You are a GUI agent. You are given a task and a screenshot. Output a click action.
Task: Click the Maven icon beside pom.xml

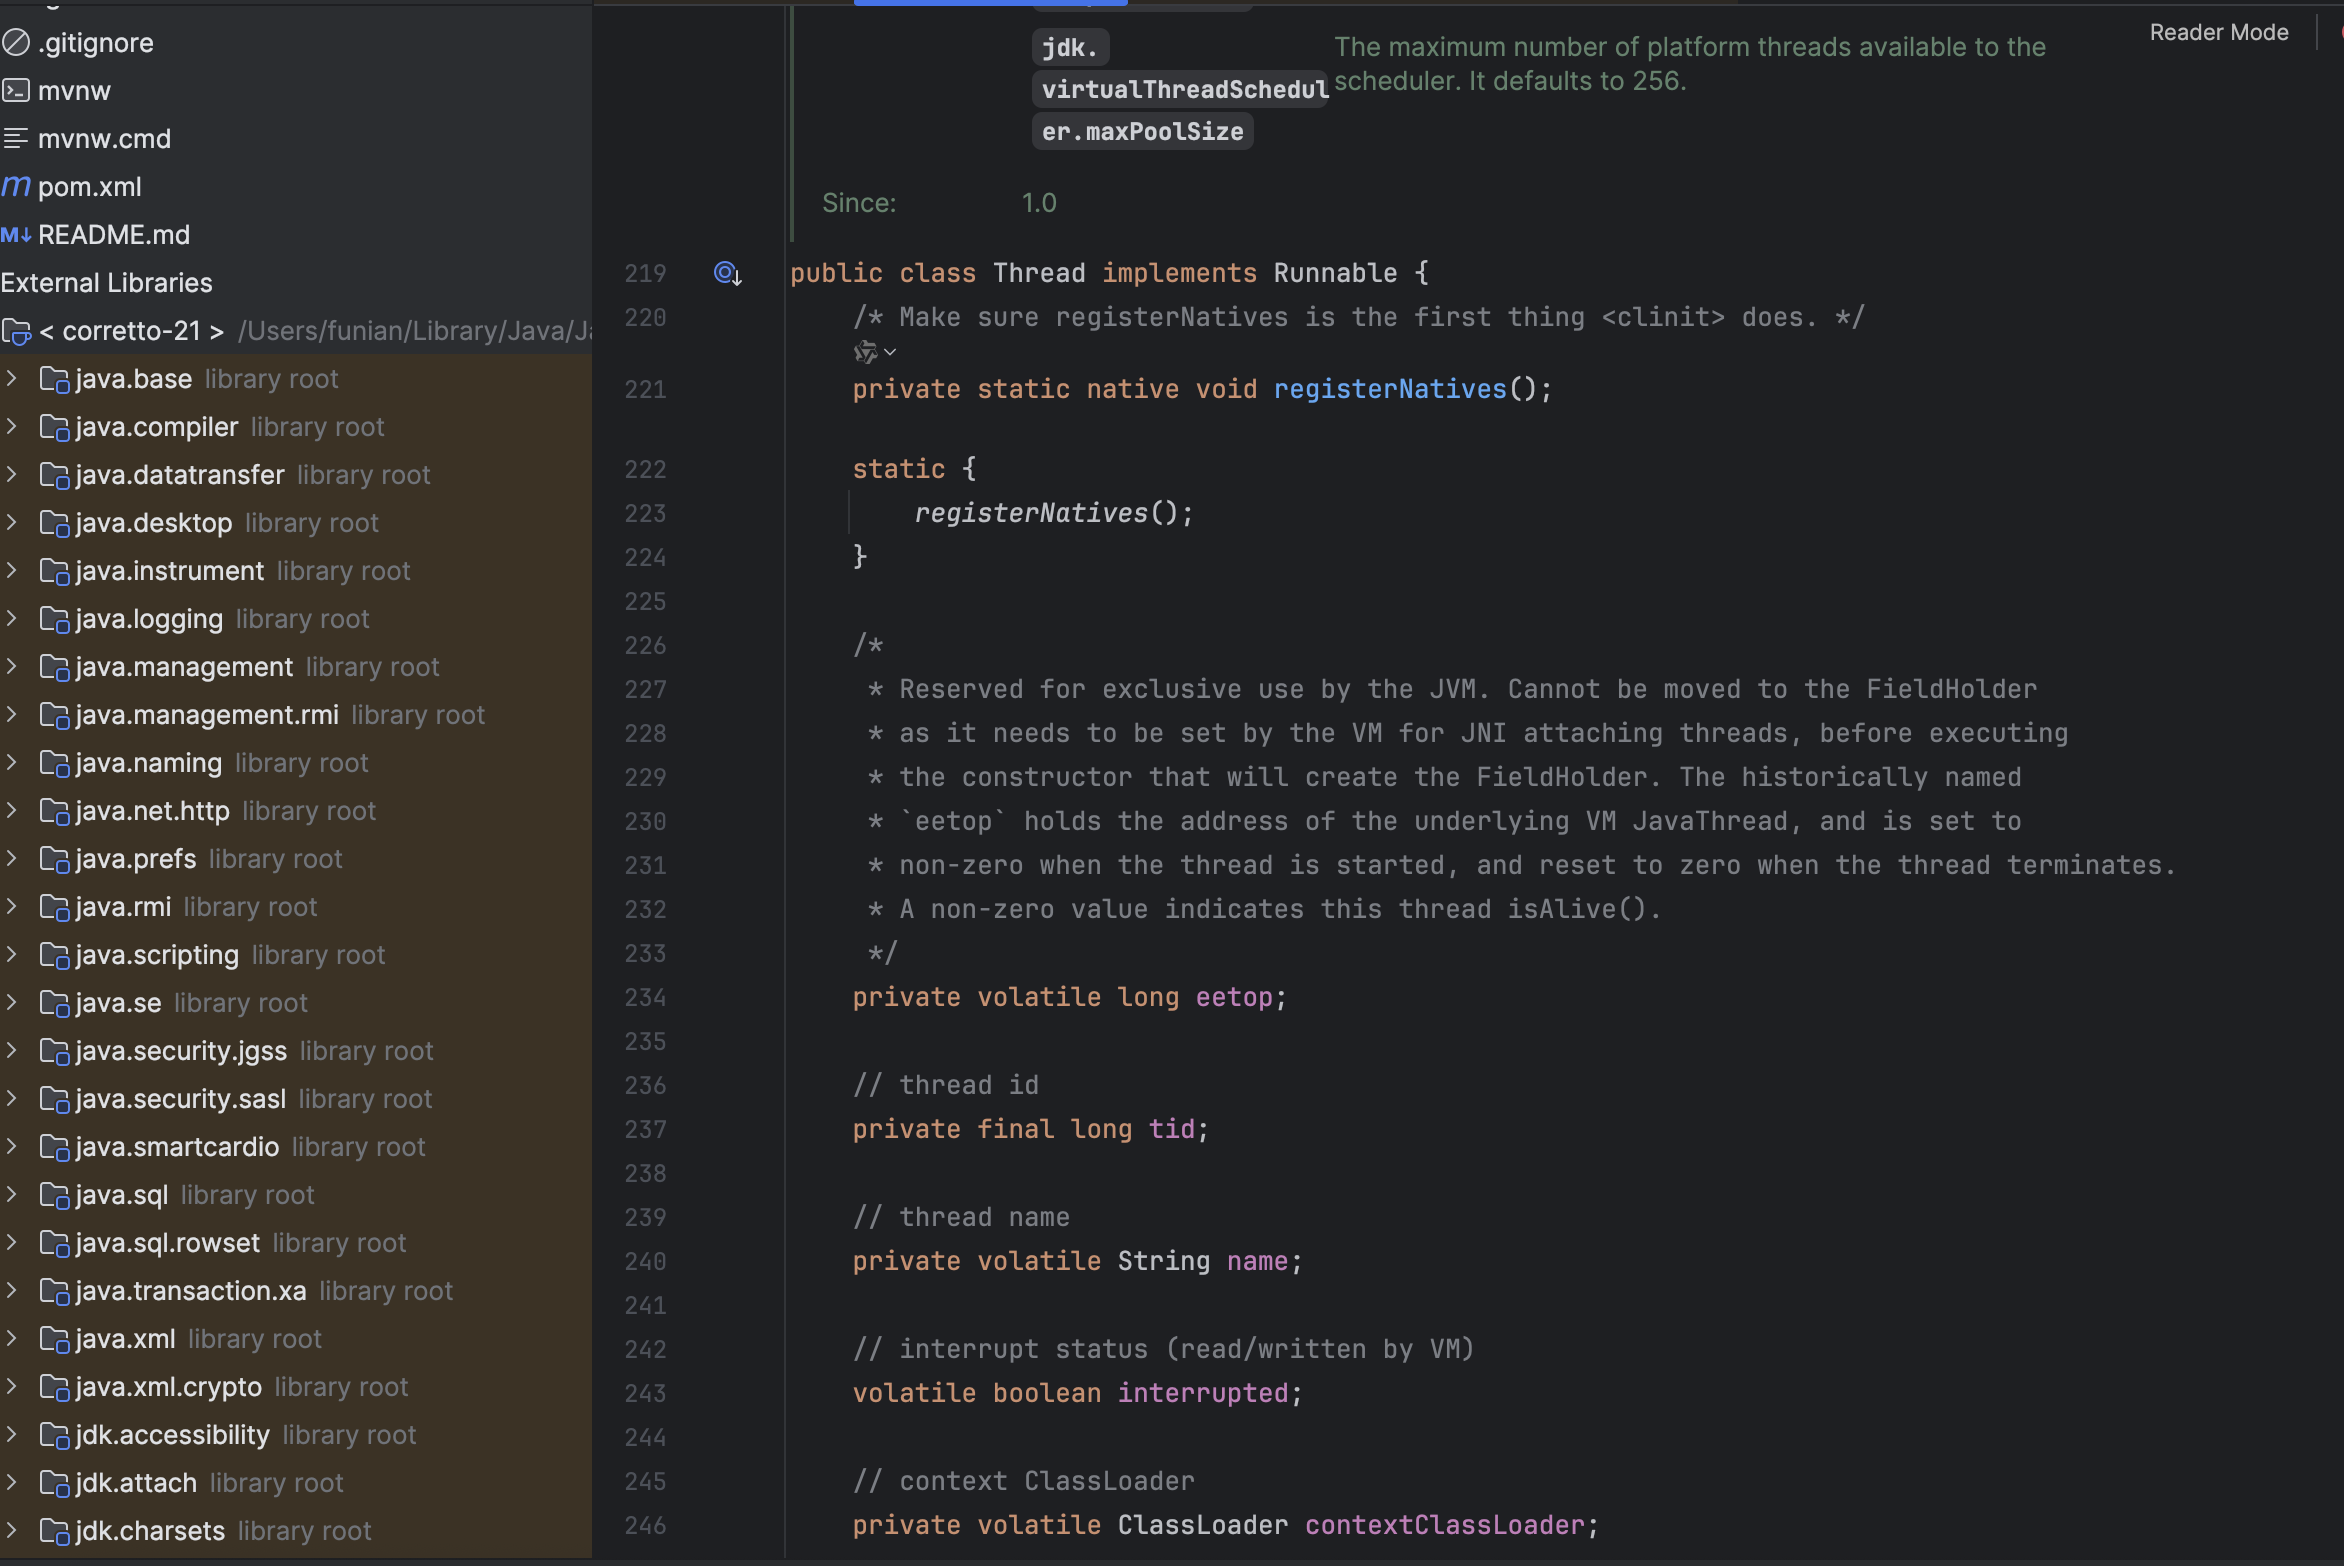pos(16,186)
